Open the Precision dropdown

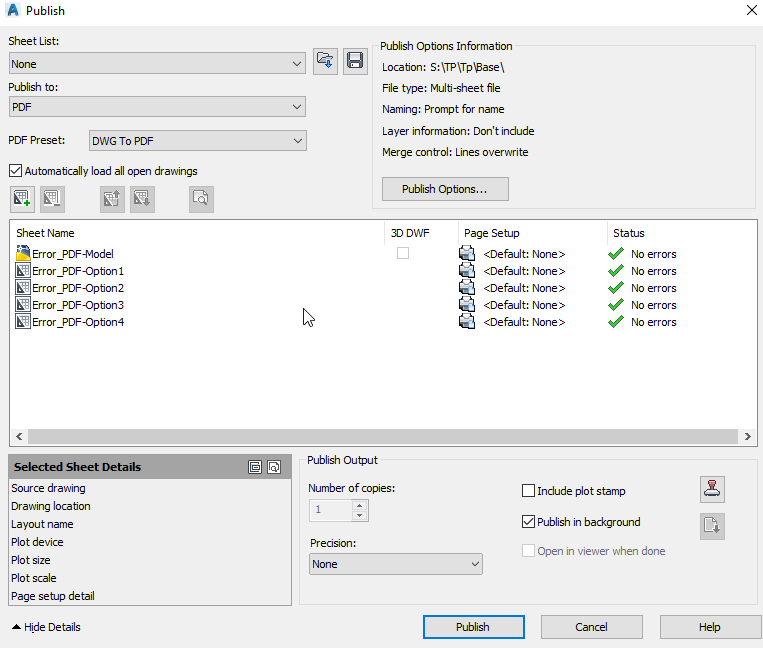click(x=396, y=564)
